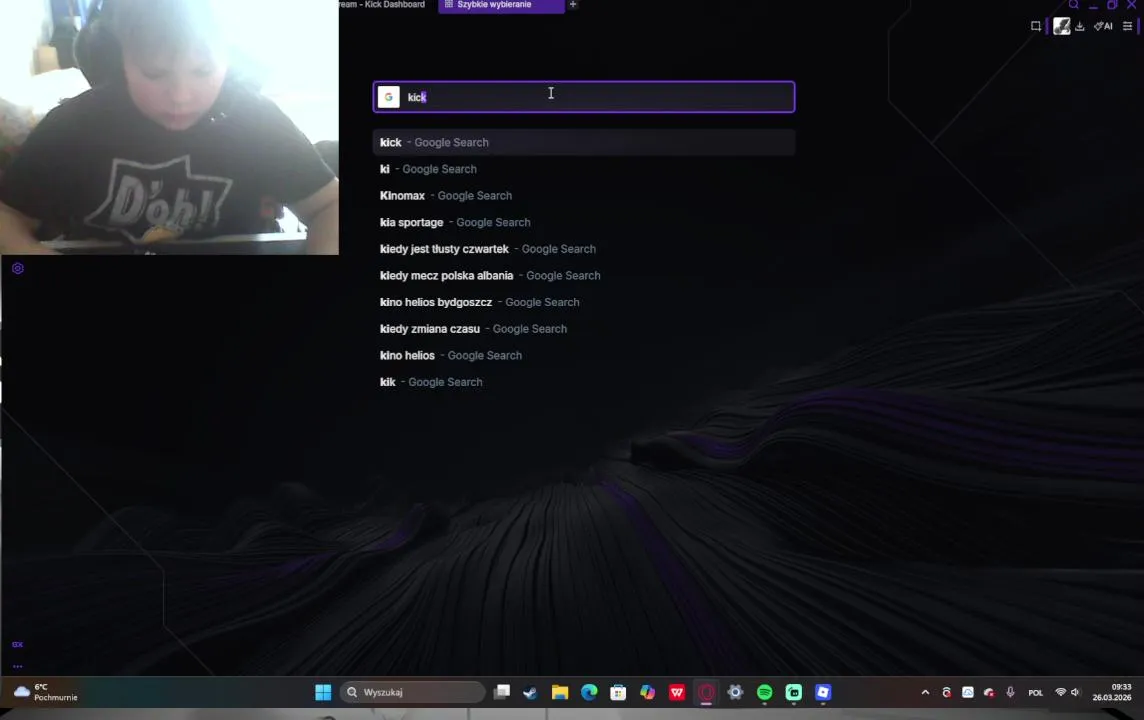Open Copilot from the taskbar

[647, 692]
